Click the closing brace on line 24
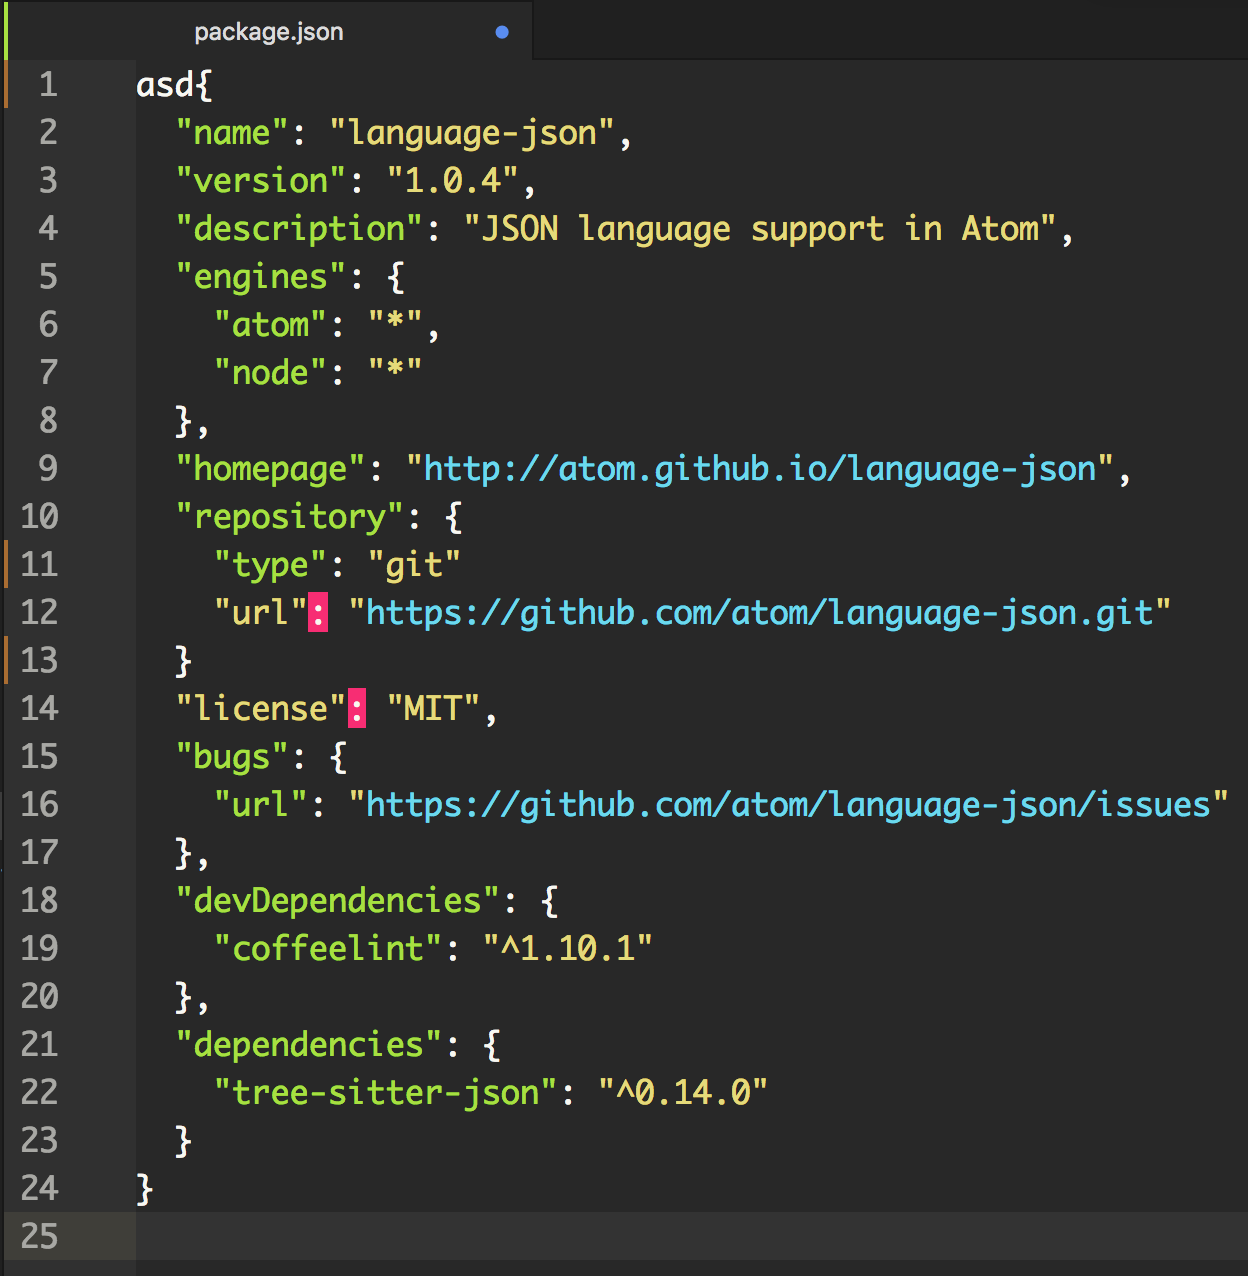This screenshot has height=1276, width=1248. (145, 1189)
